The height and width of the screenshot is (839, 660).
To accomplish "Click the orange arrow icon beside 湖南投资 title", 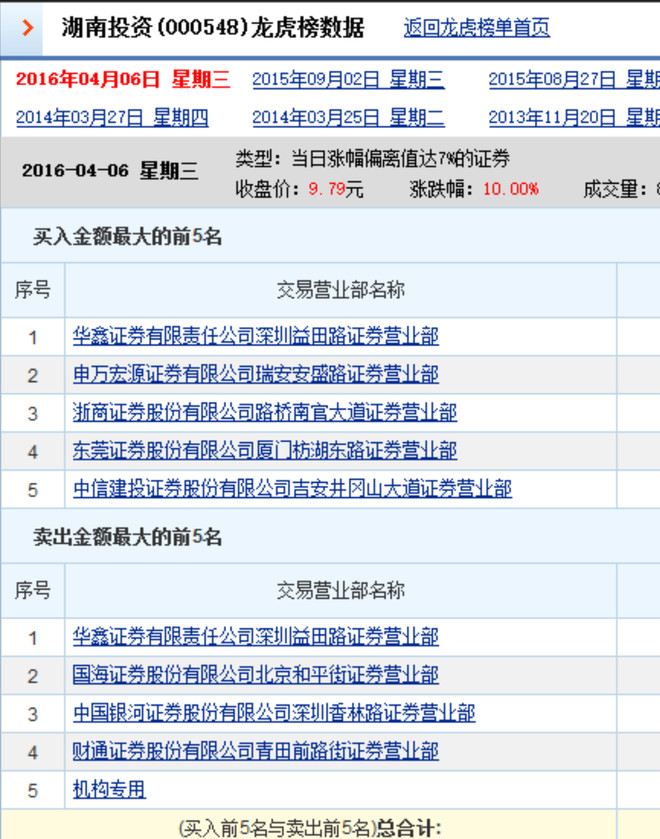I will coord(27,27).
